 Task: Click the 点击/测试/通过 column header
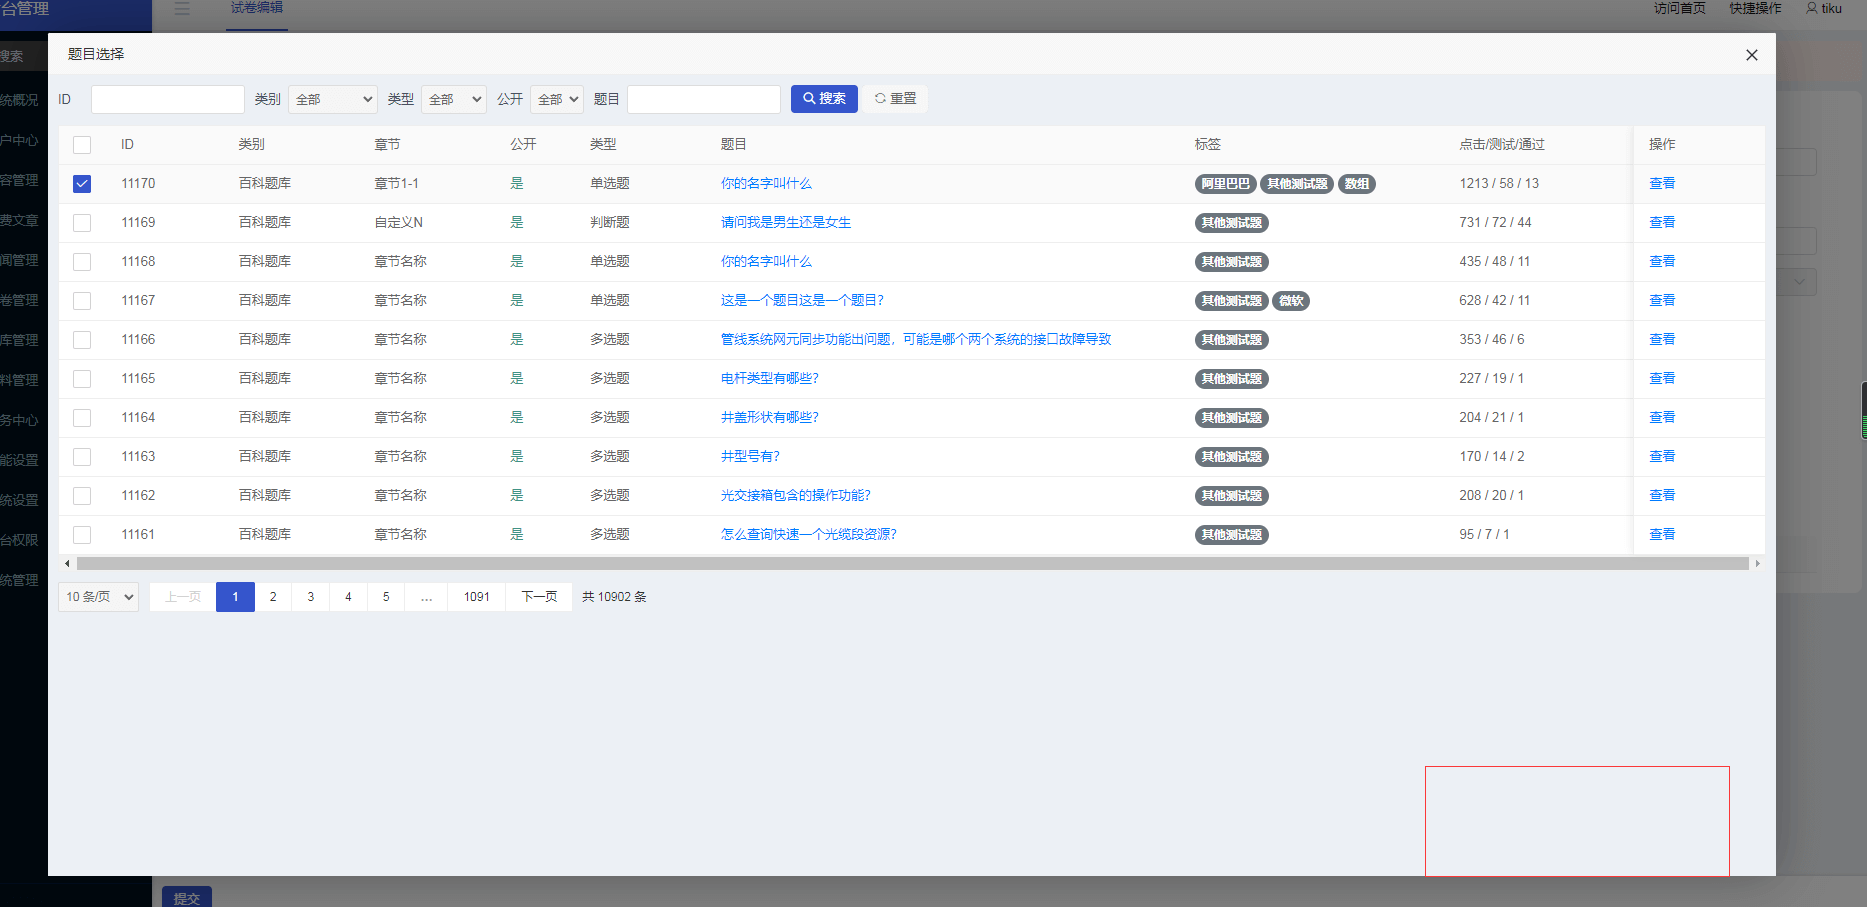[1501, 144]
